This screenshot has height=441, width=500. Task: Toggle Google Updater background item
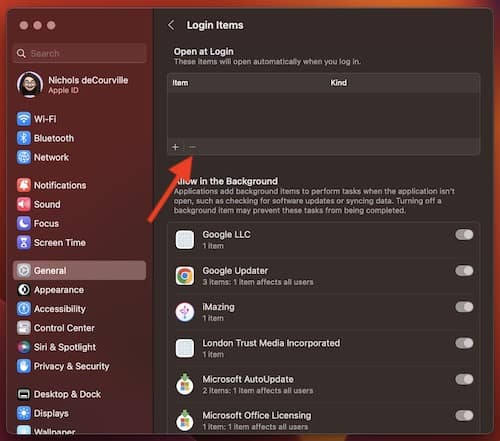point(464,271)
